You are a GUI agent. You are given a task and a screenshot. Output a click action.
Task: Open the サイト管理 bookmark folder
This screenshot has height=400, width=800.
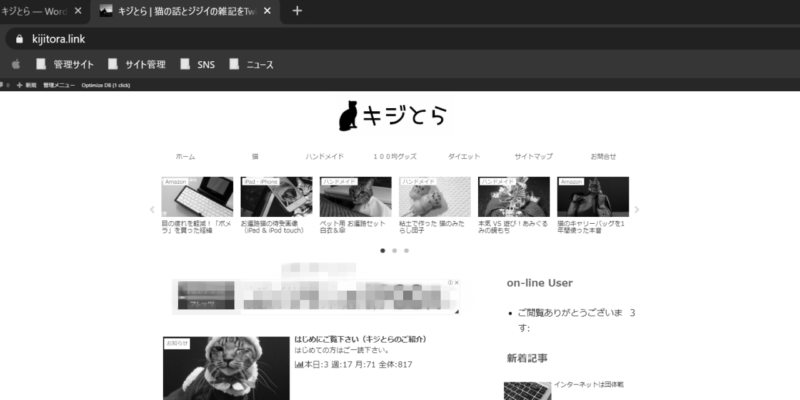coord(137,64)
